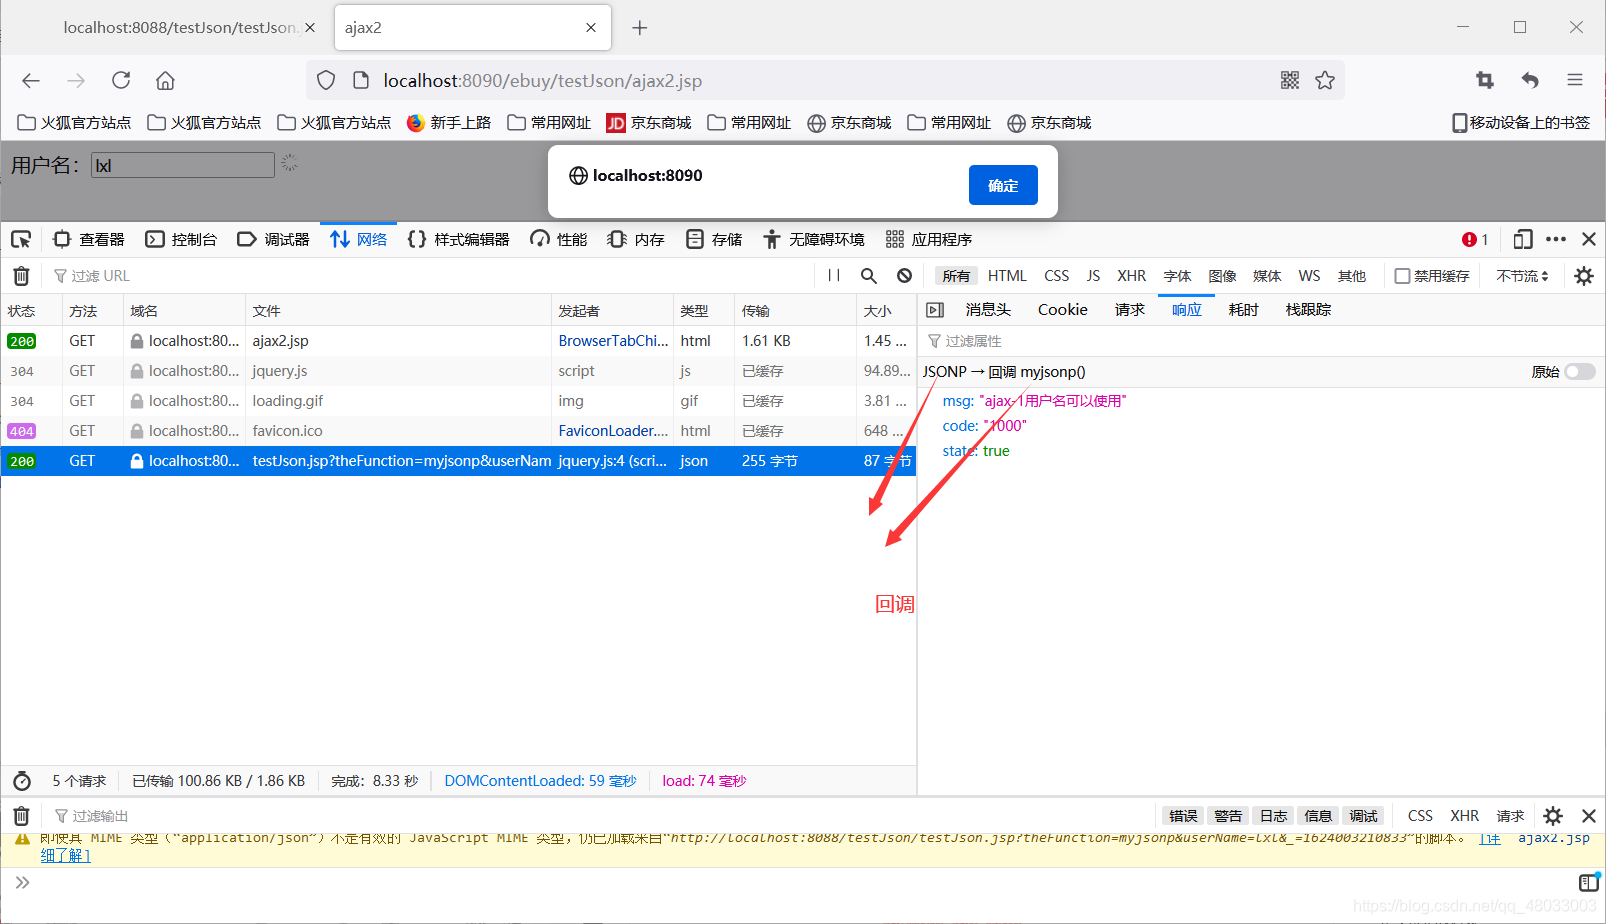Open the 耗时 details tab

pos(1244,310)
